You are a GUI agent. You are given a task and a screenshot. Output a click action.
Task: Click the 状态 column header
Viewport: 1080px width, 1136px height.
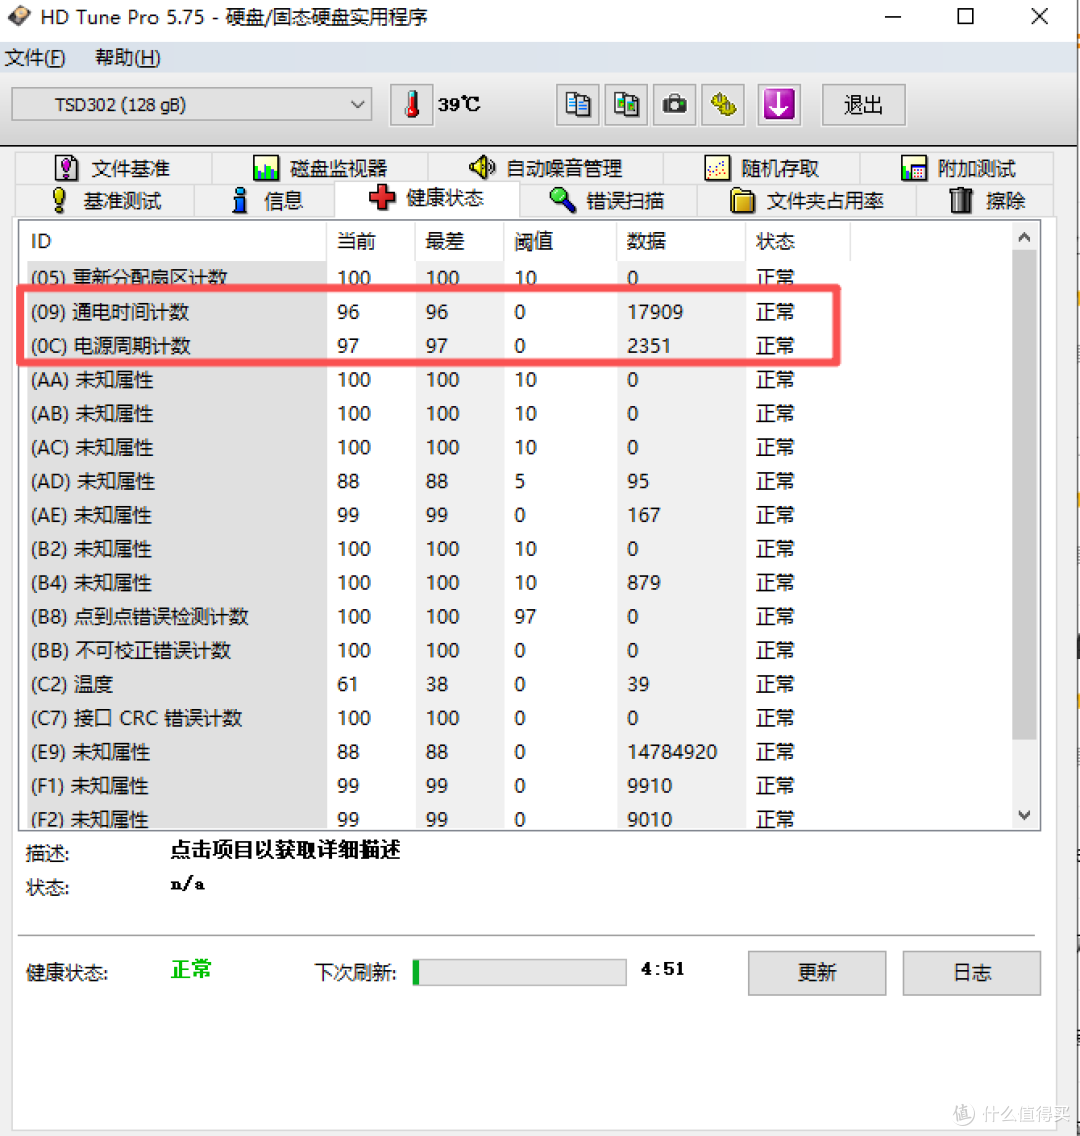click(x=798, y=241)
